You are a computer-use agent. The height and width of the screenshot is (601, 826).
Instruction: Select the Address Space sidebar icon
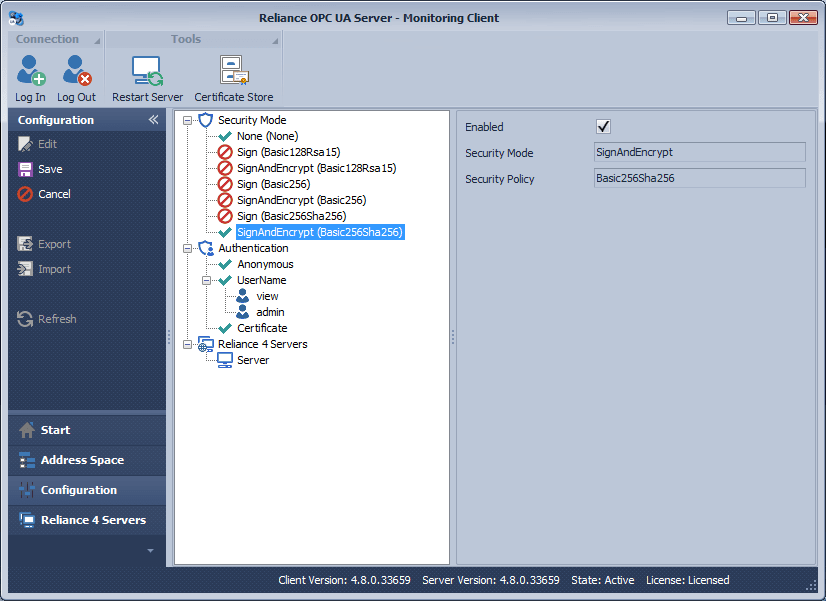tap(25, 461)
